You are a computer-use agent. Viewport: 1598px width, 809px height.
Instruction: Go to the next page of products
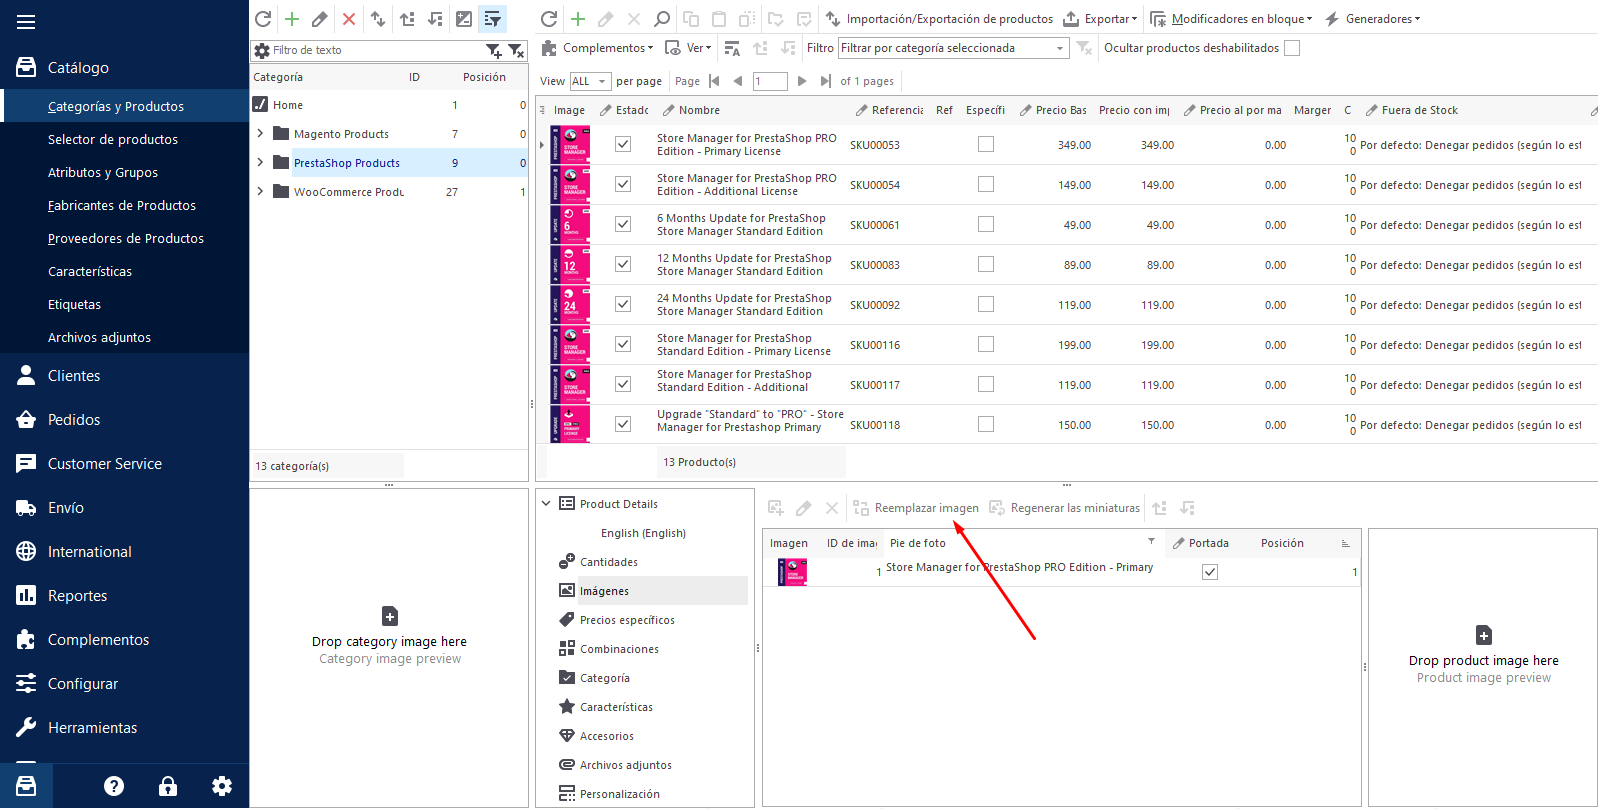click(x=802, y=81)
